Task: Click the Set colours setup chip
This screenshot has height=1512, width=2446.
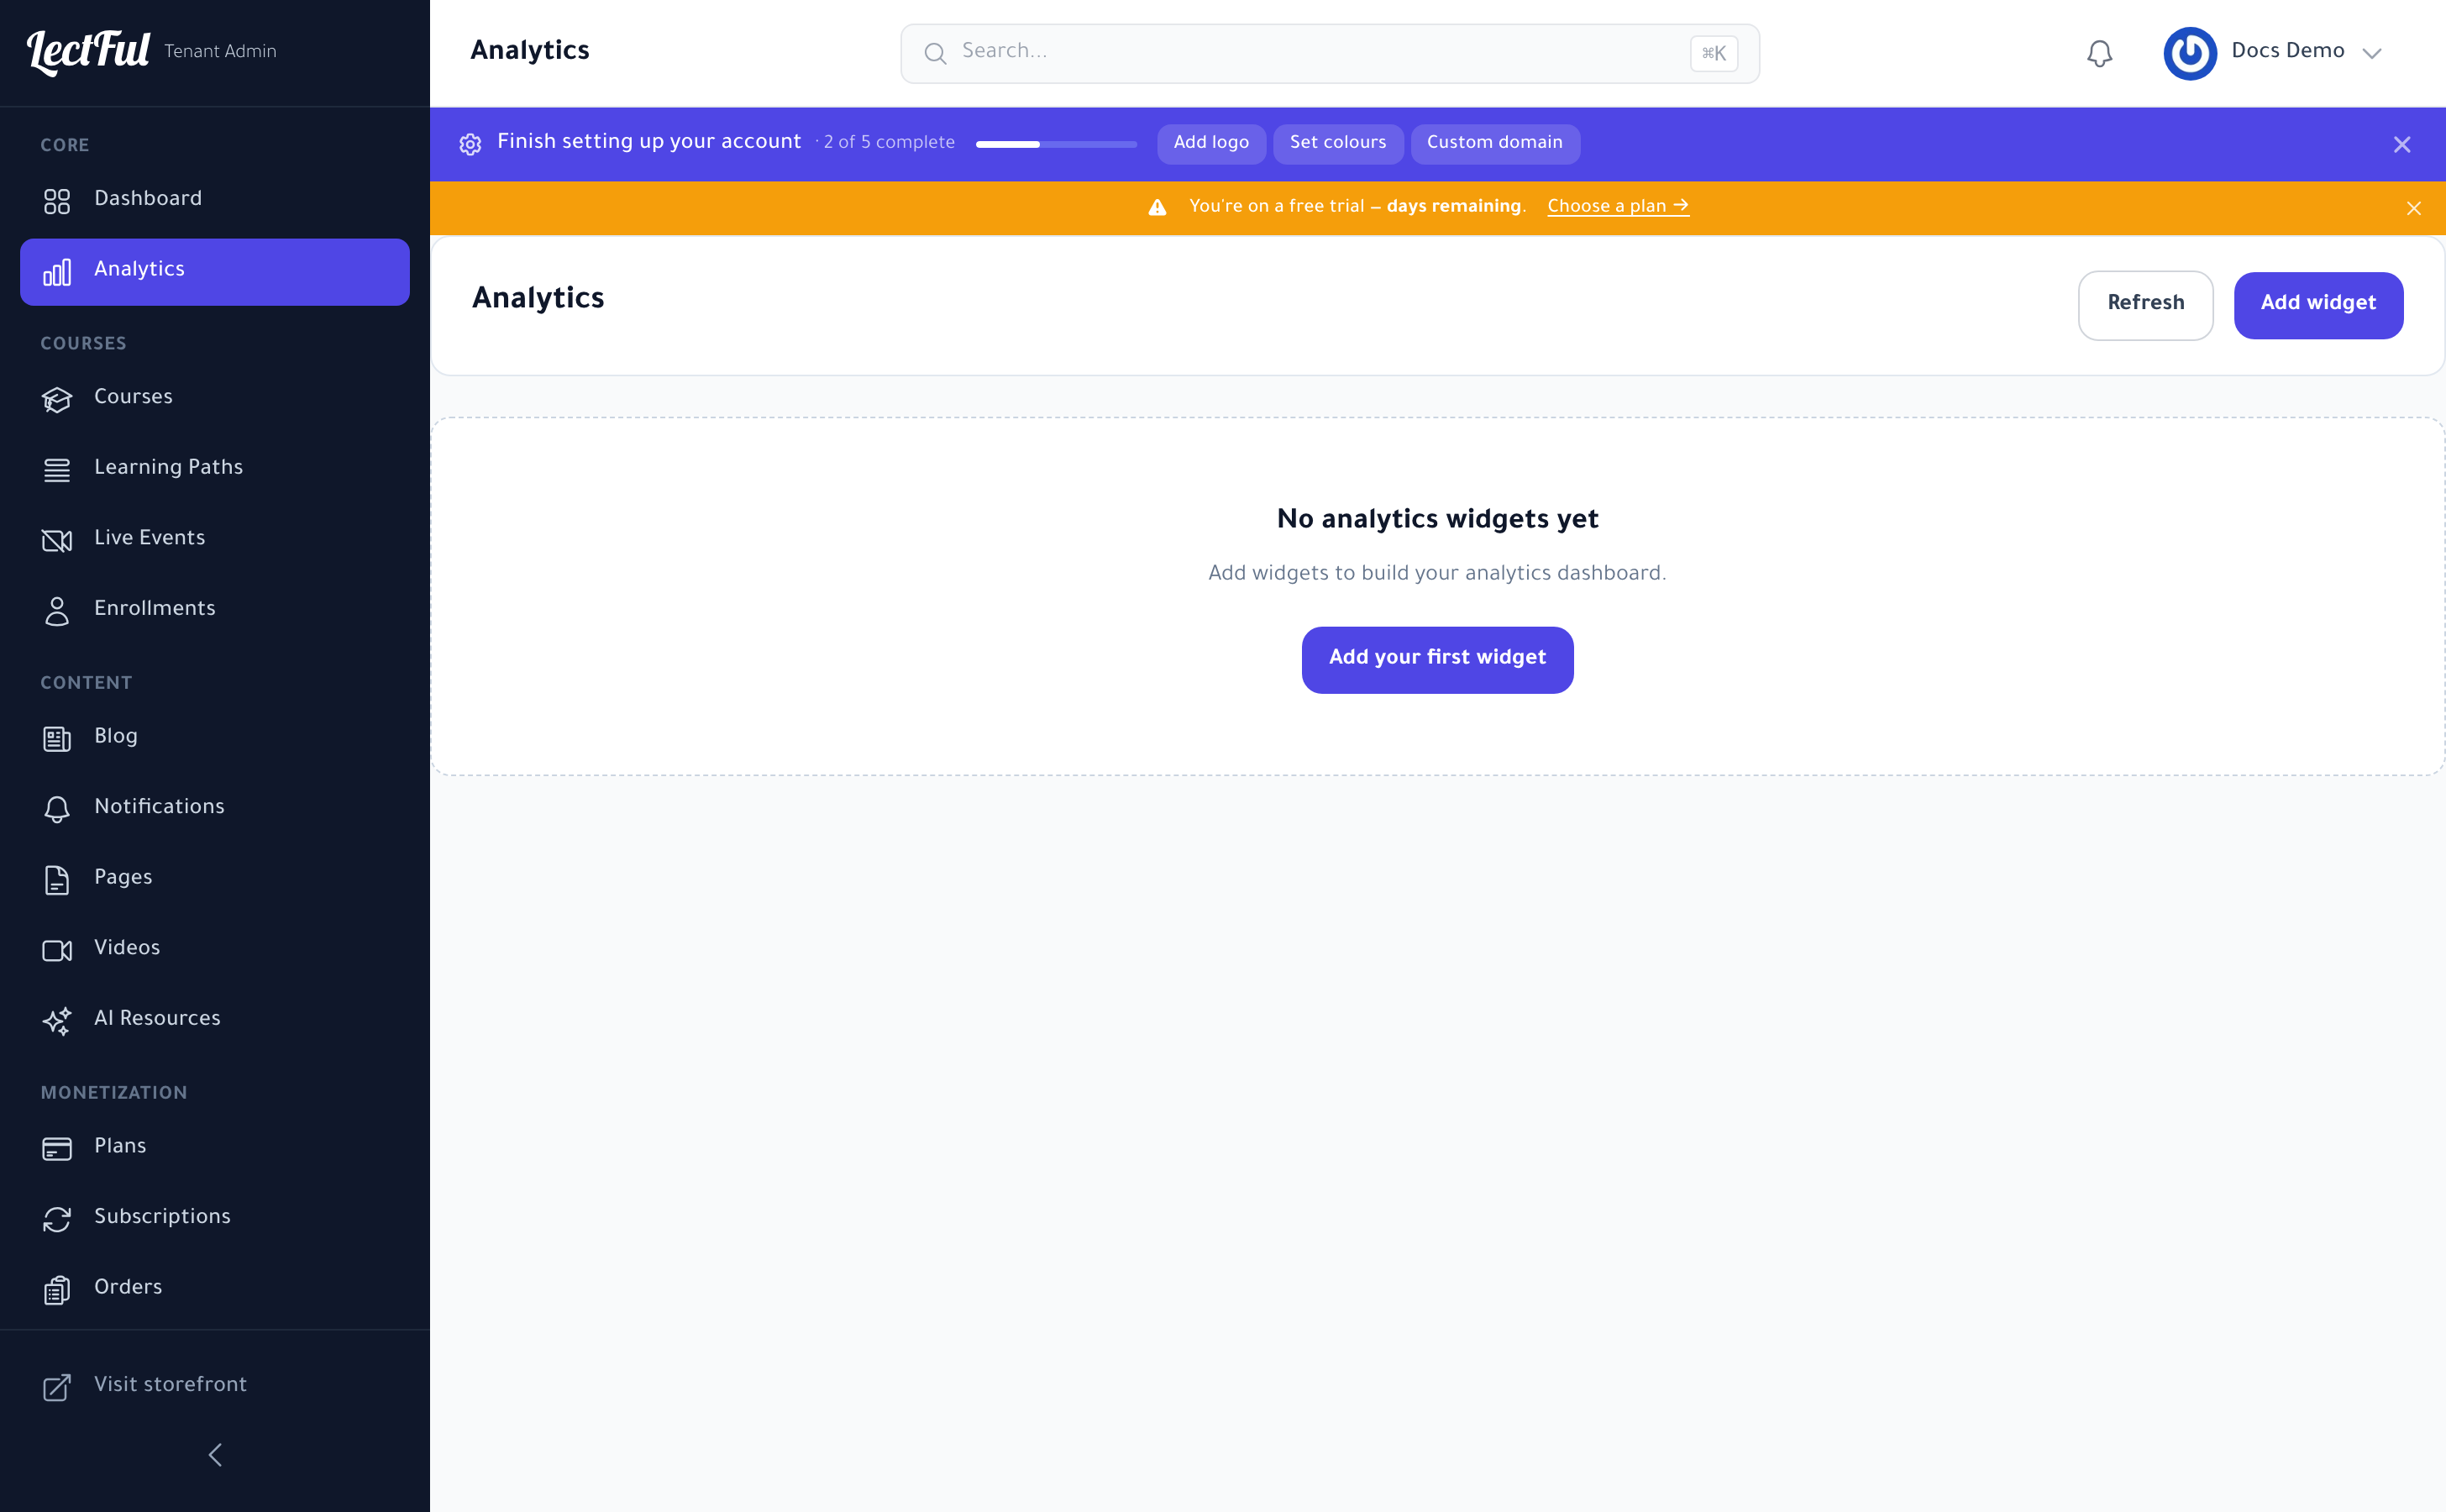Action: pos(1338,144)
